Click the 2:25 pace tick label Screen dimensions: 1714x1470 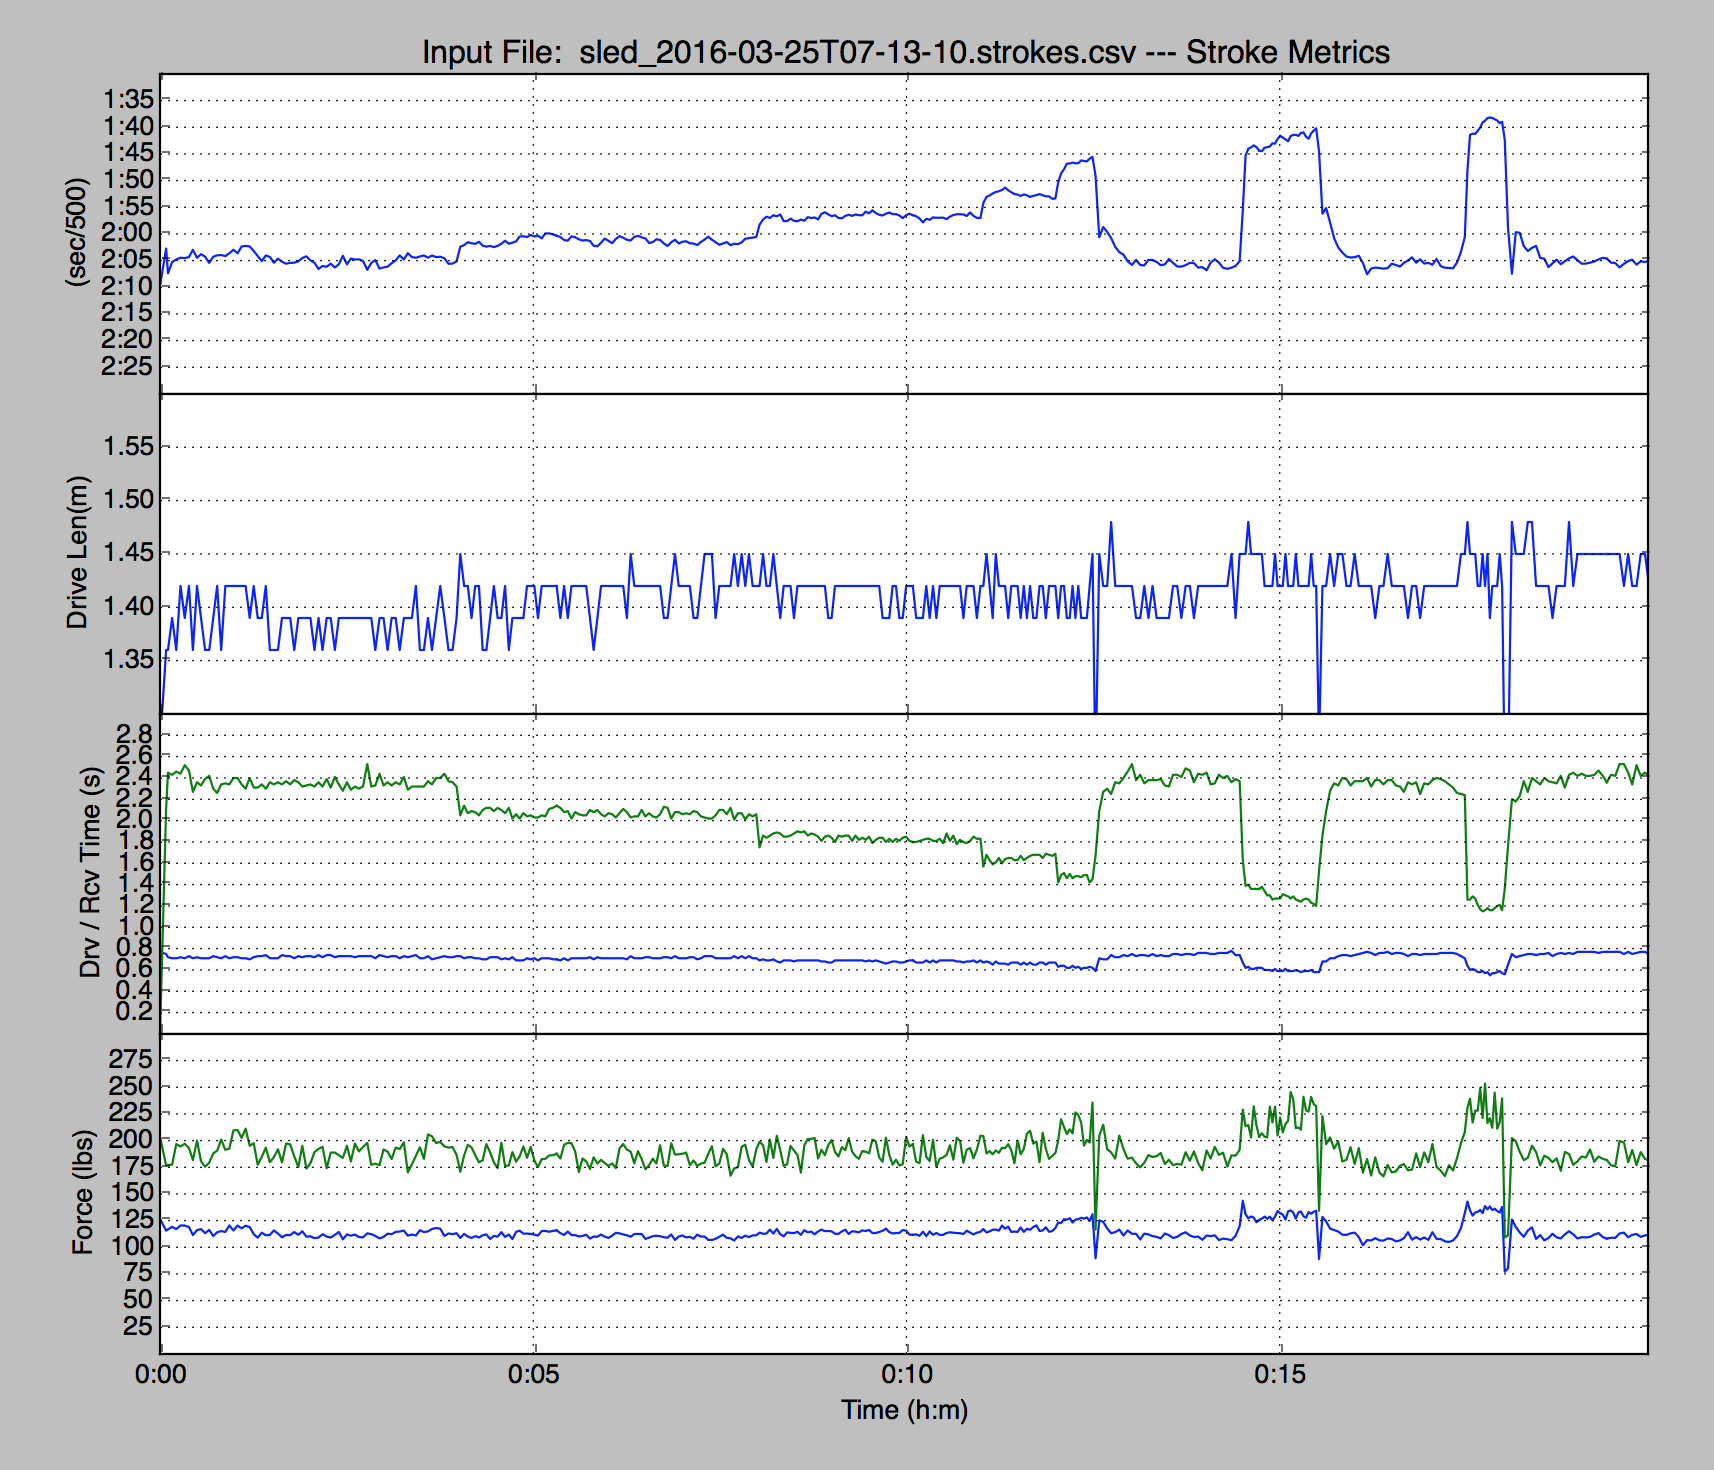(x=128, y=366)
